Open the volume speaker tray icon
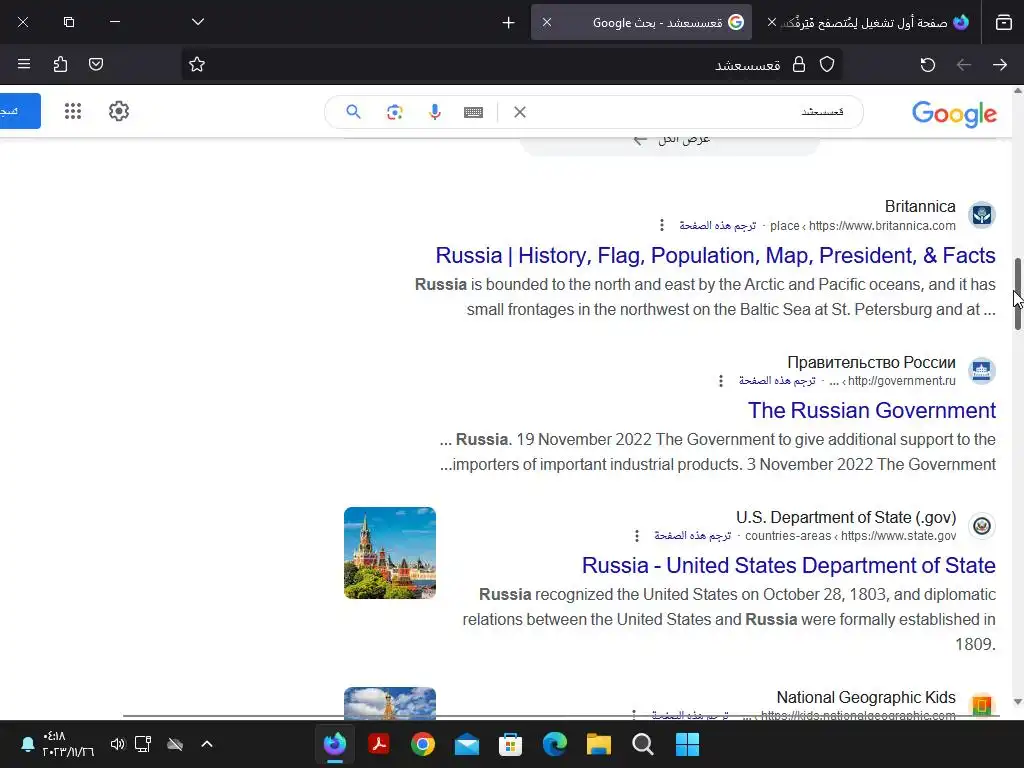Screen dimensions: 1024x768 [x=118, y=744]
